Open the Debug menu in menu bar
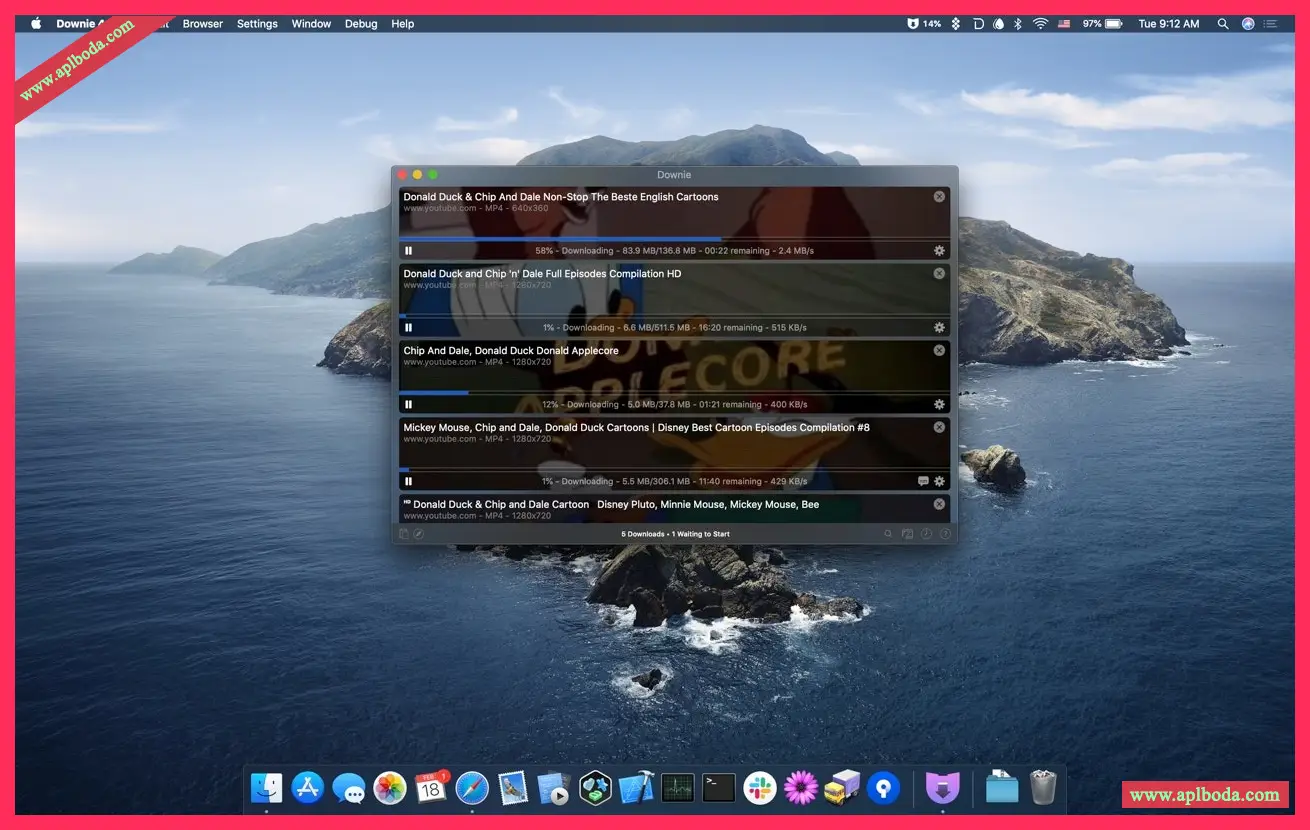This screenshot has width=1310, height=830. pyautogui.click(x=361, y=24)
